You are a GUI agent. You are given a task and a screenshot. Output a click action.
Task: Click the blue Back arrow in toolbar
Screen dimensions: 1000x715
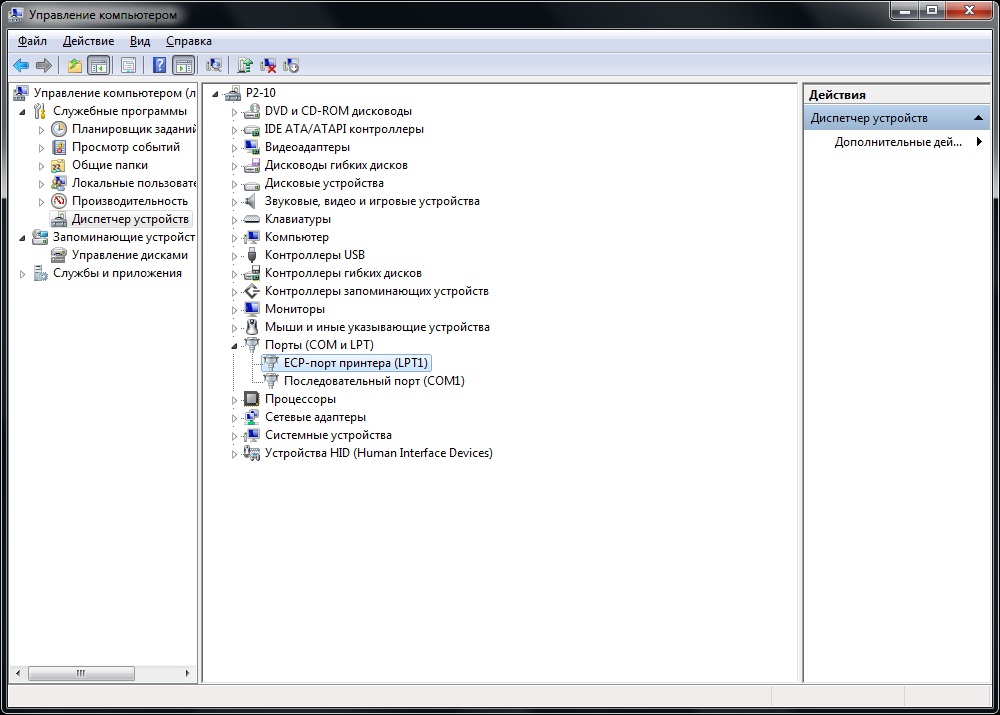[x=21, y=65]
